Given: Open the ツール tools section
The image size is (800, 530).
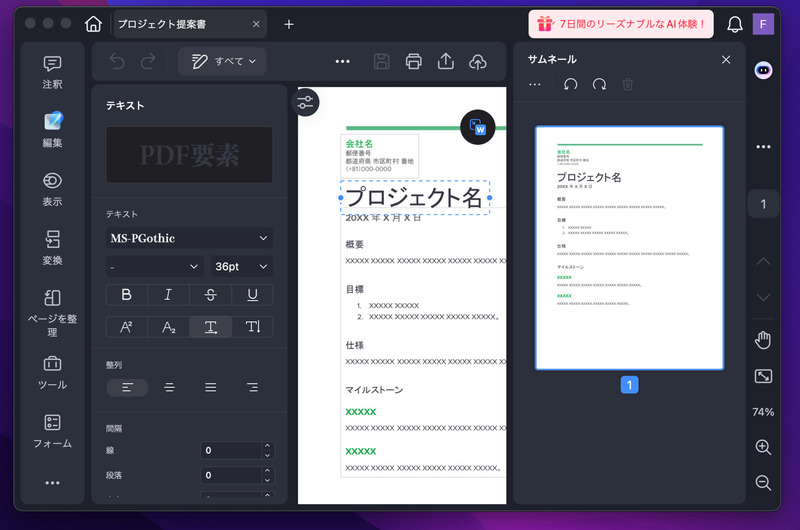Looking at the screenshot, I should click(52, 373).
